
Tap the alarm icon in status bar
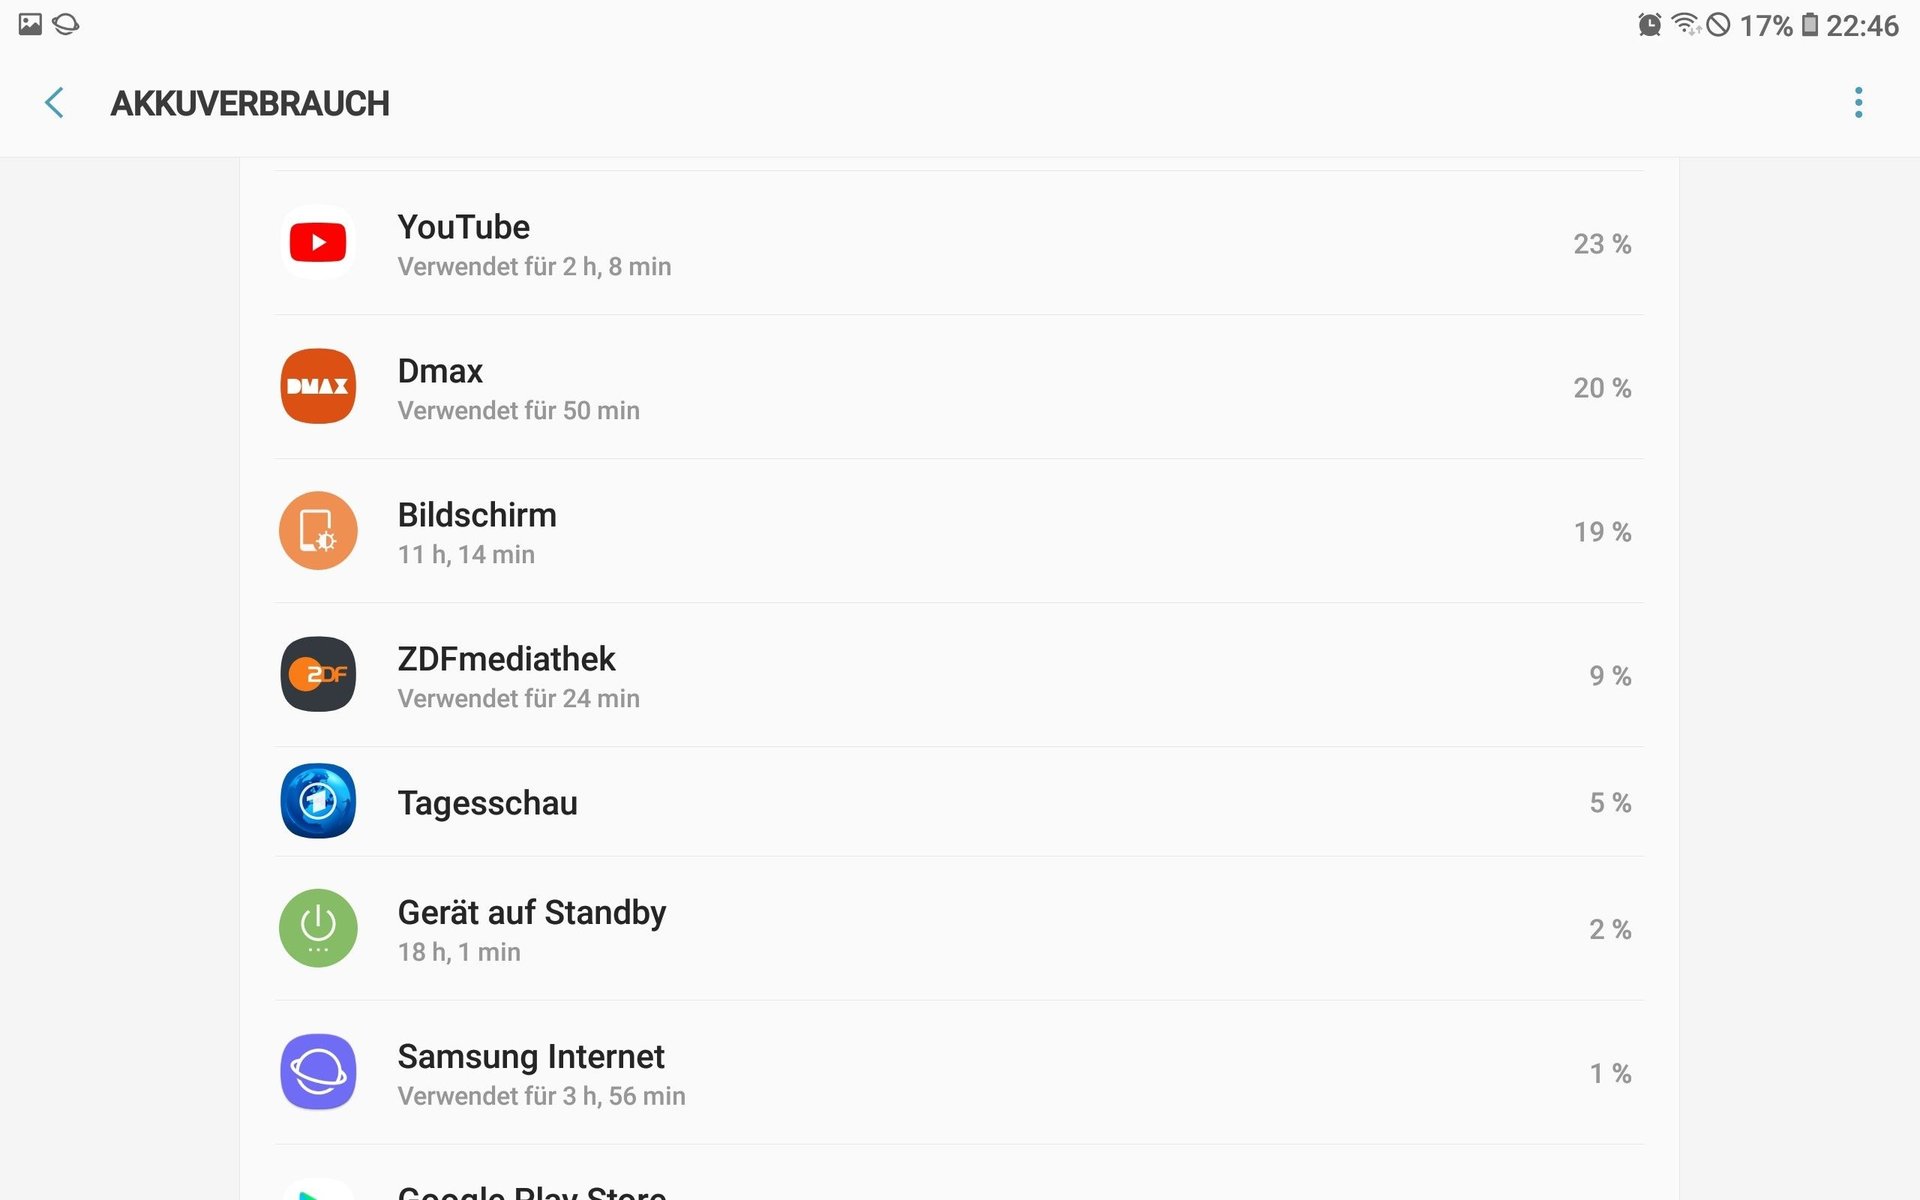(1649, 24)
